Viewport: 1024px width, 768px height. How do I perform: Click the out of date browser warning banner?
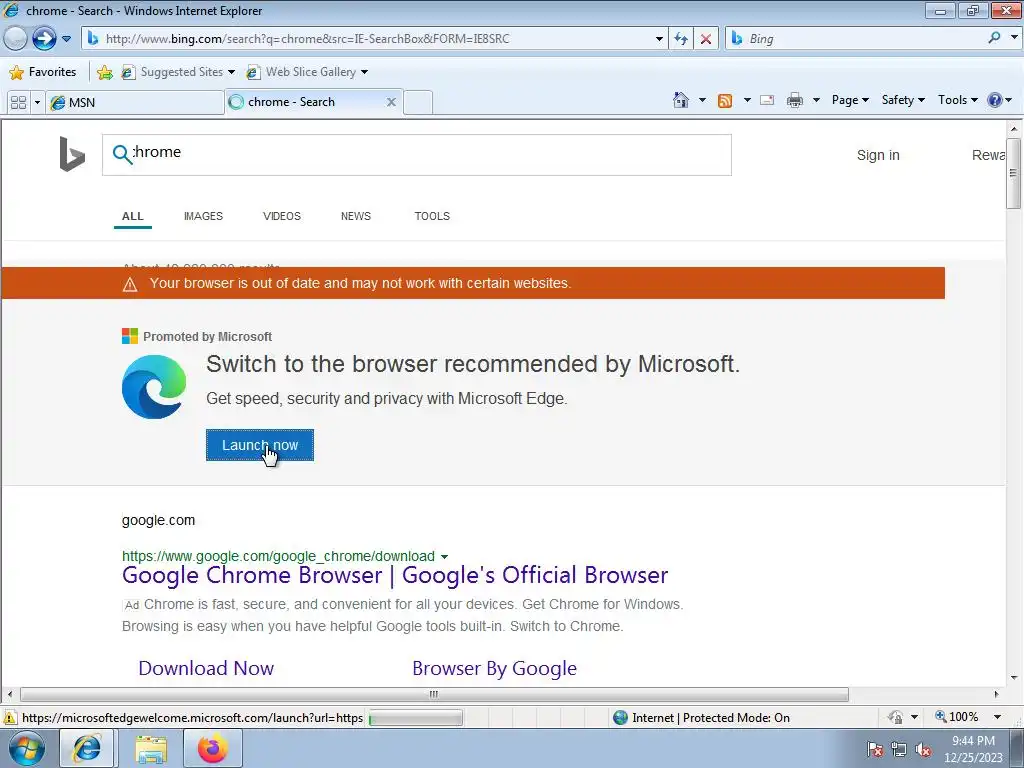pos(473,283)
